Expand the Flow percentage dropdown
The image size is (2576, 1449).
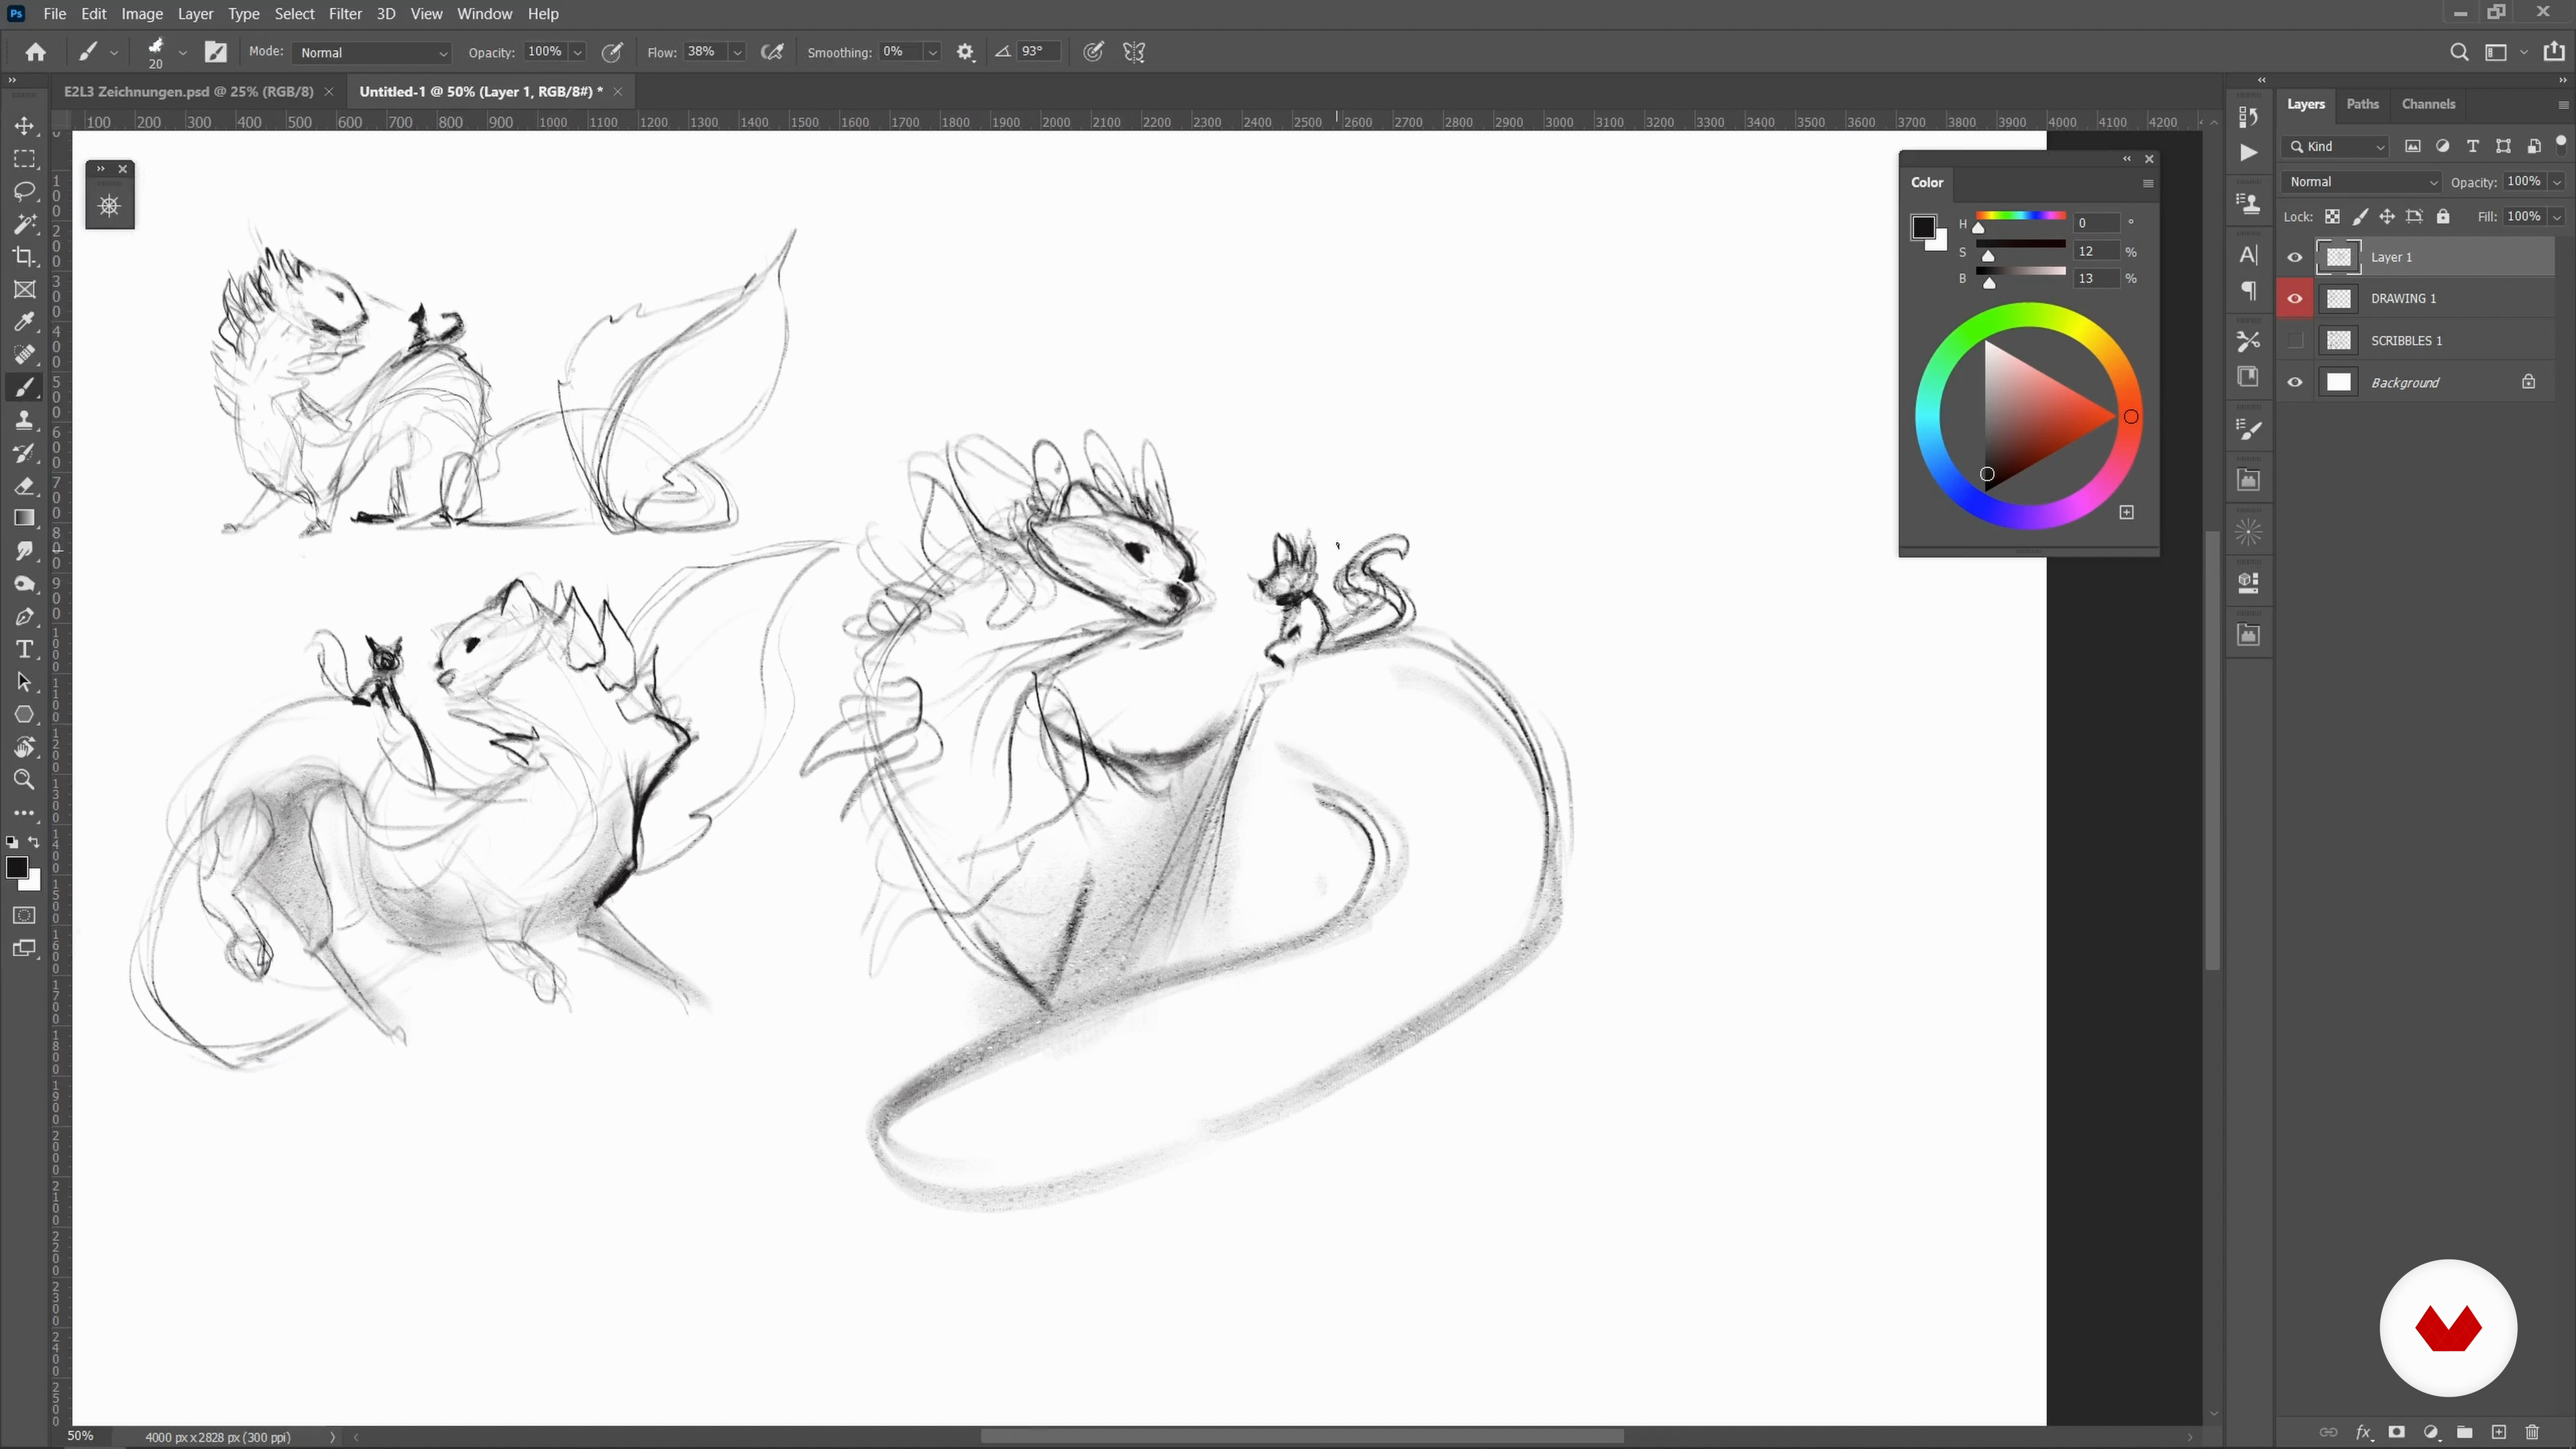(x=737, y=52)
